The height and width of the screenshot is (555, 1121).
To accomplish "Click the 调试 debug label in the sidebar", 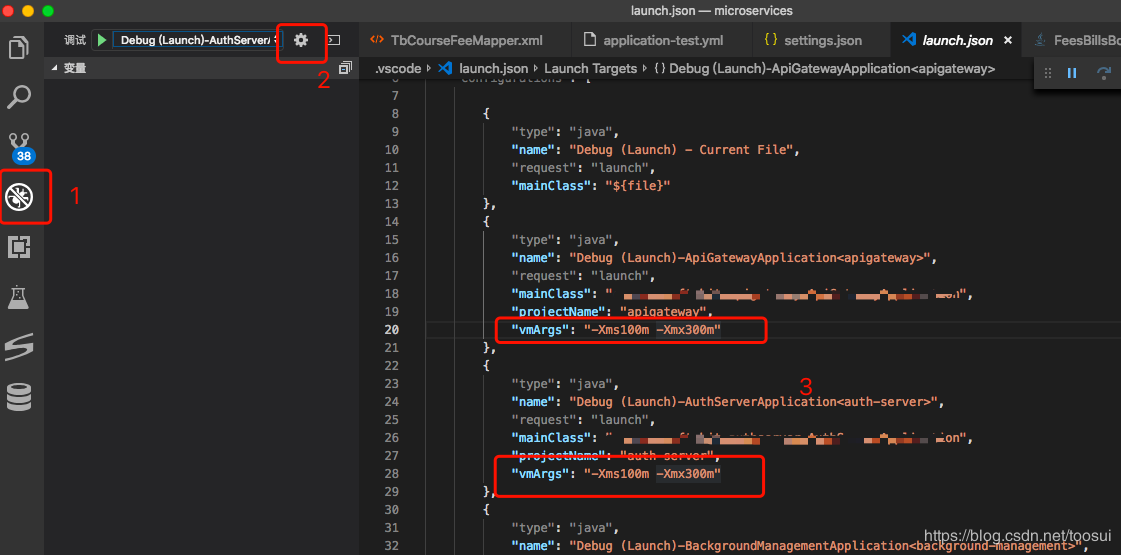I will point(74,41).
